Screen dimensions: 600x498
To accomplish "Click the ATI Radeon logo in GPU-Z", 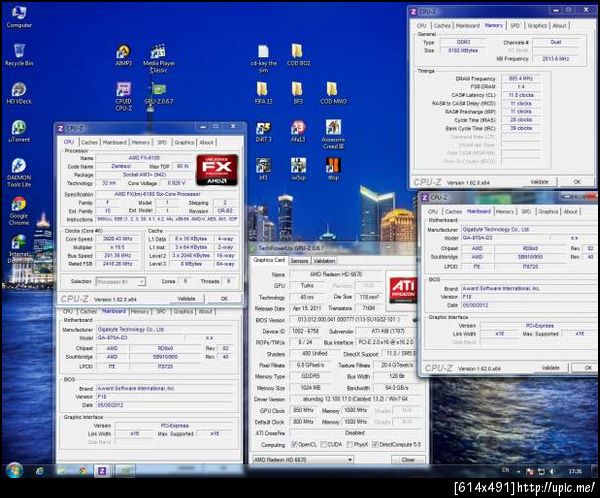I will point(401,289).
